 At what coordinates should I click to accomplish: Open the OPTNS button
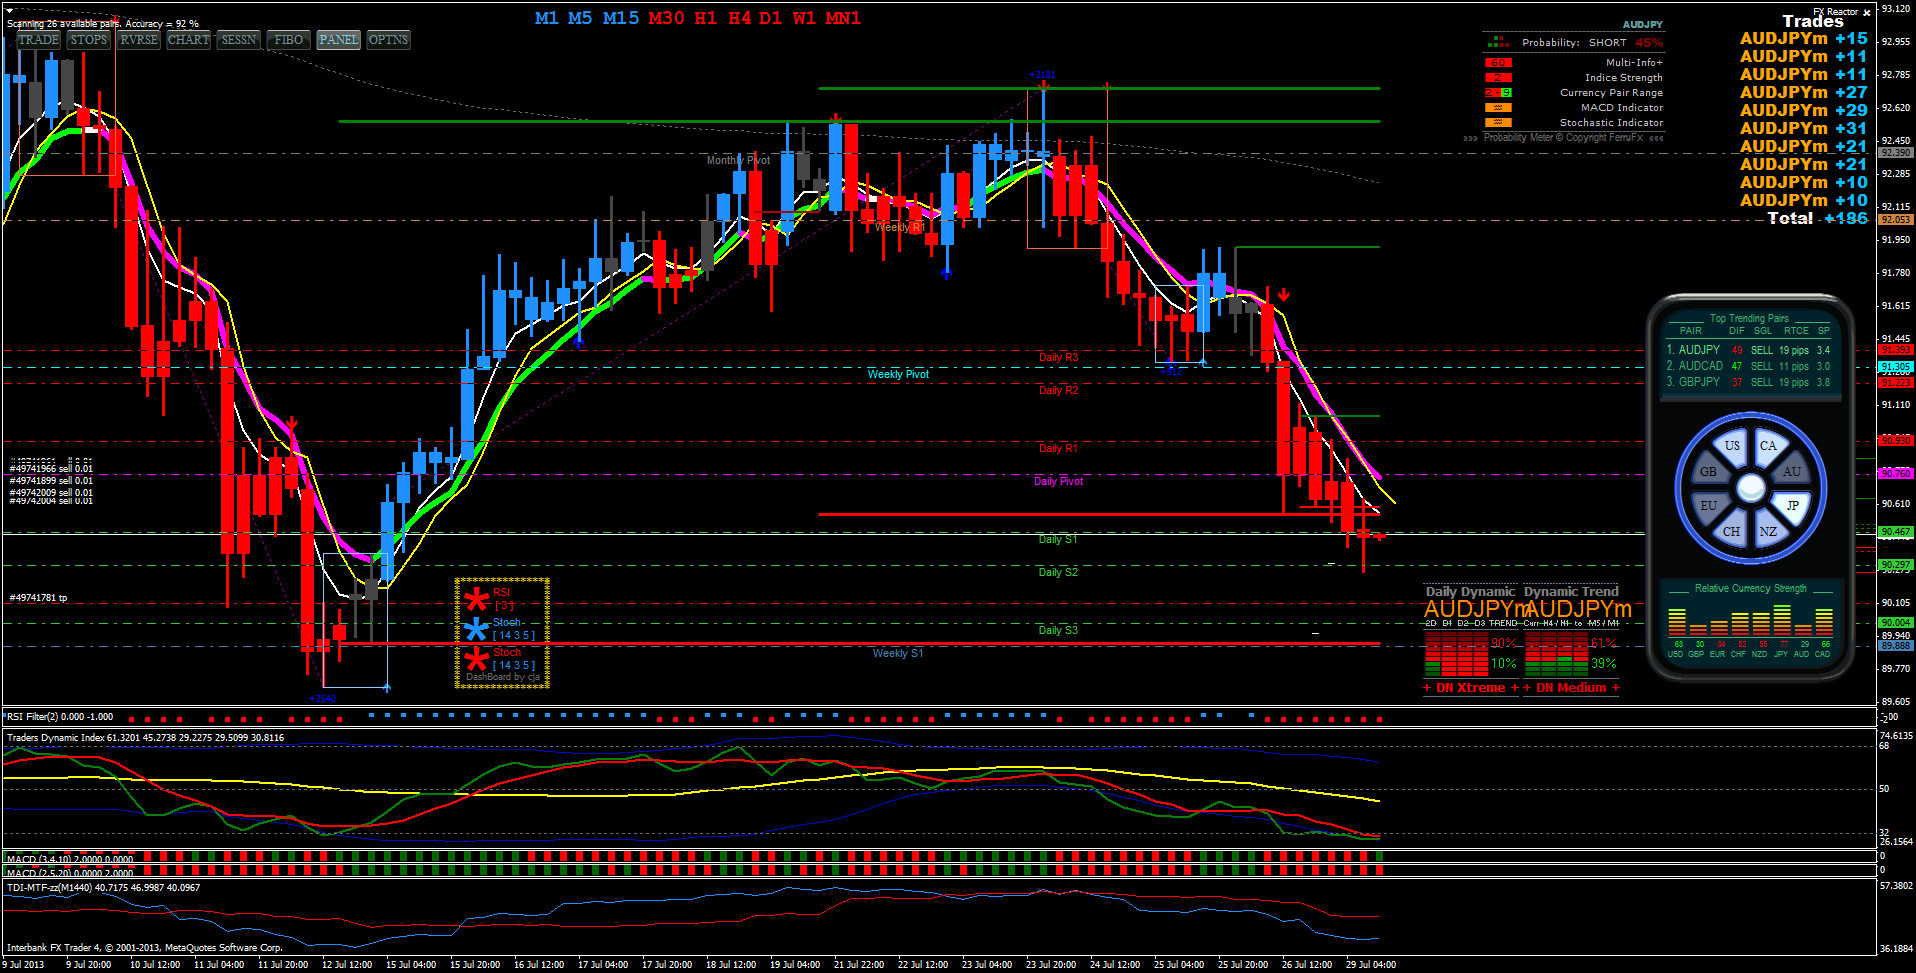tap(388, 40)
